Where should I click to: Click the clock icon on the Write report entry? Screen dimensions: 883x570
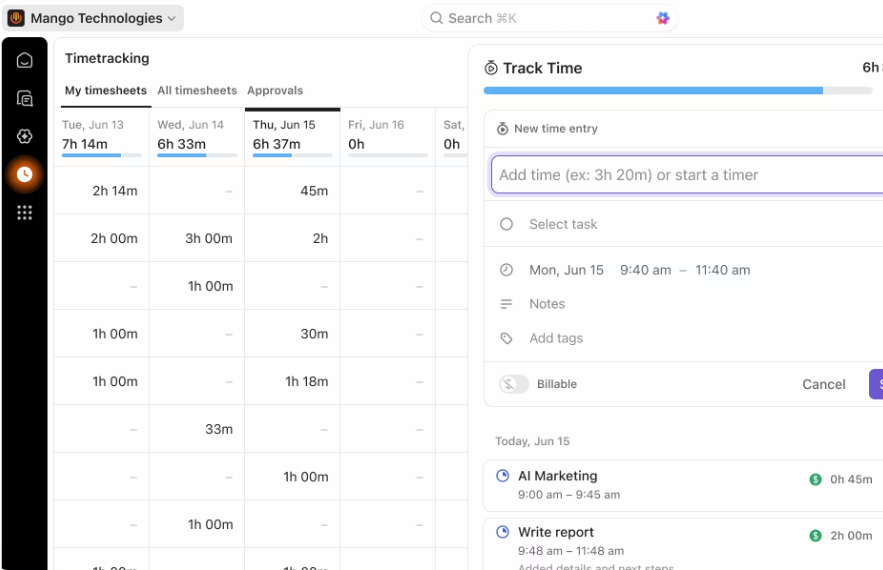coord(502,532)
